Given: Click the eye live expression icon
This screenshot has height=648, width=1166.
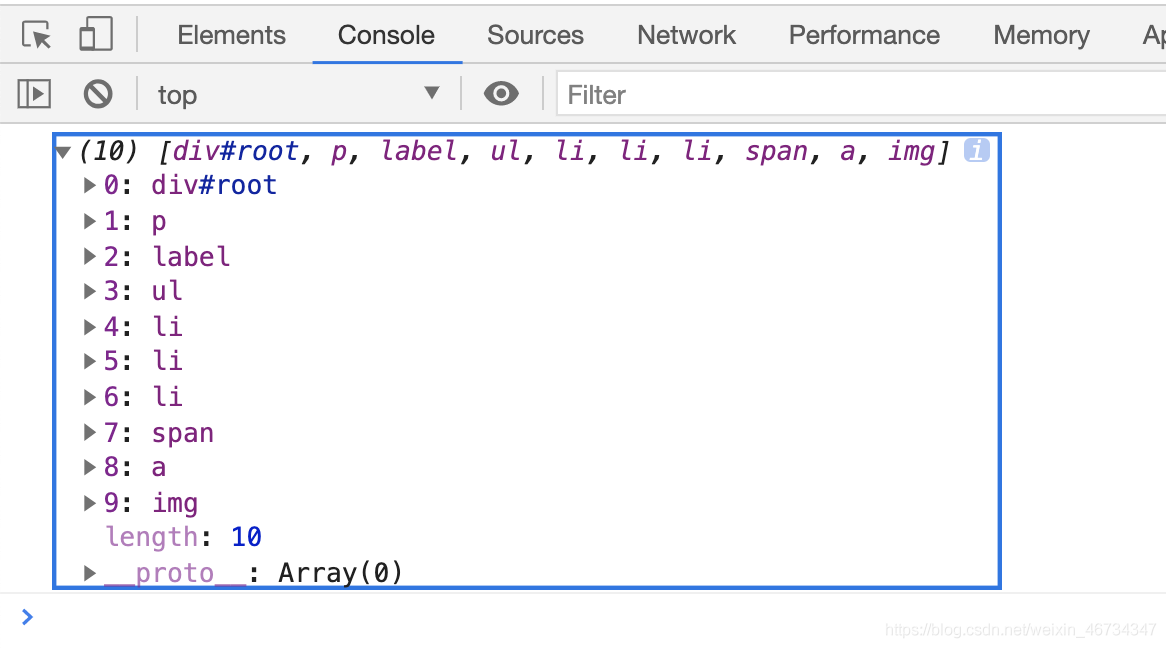Looking at the screenshot, I should point(501,94).
